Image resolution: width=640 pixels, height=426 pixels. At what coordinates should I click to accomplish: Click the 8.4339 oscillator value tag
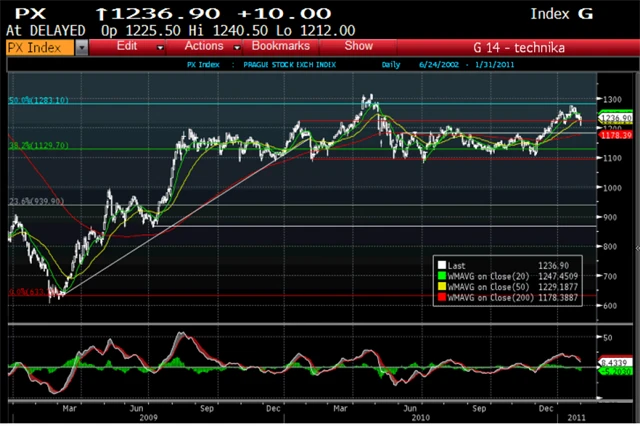[612, 362]
